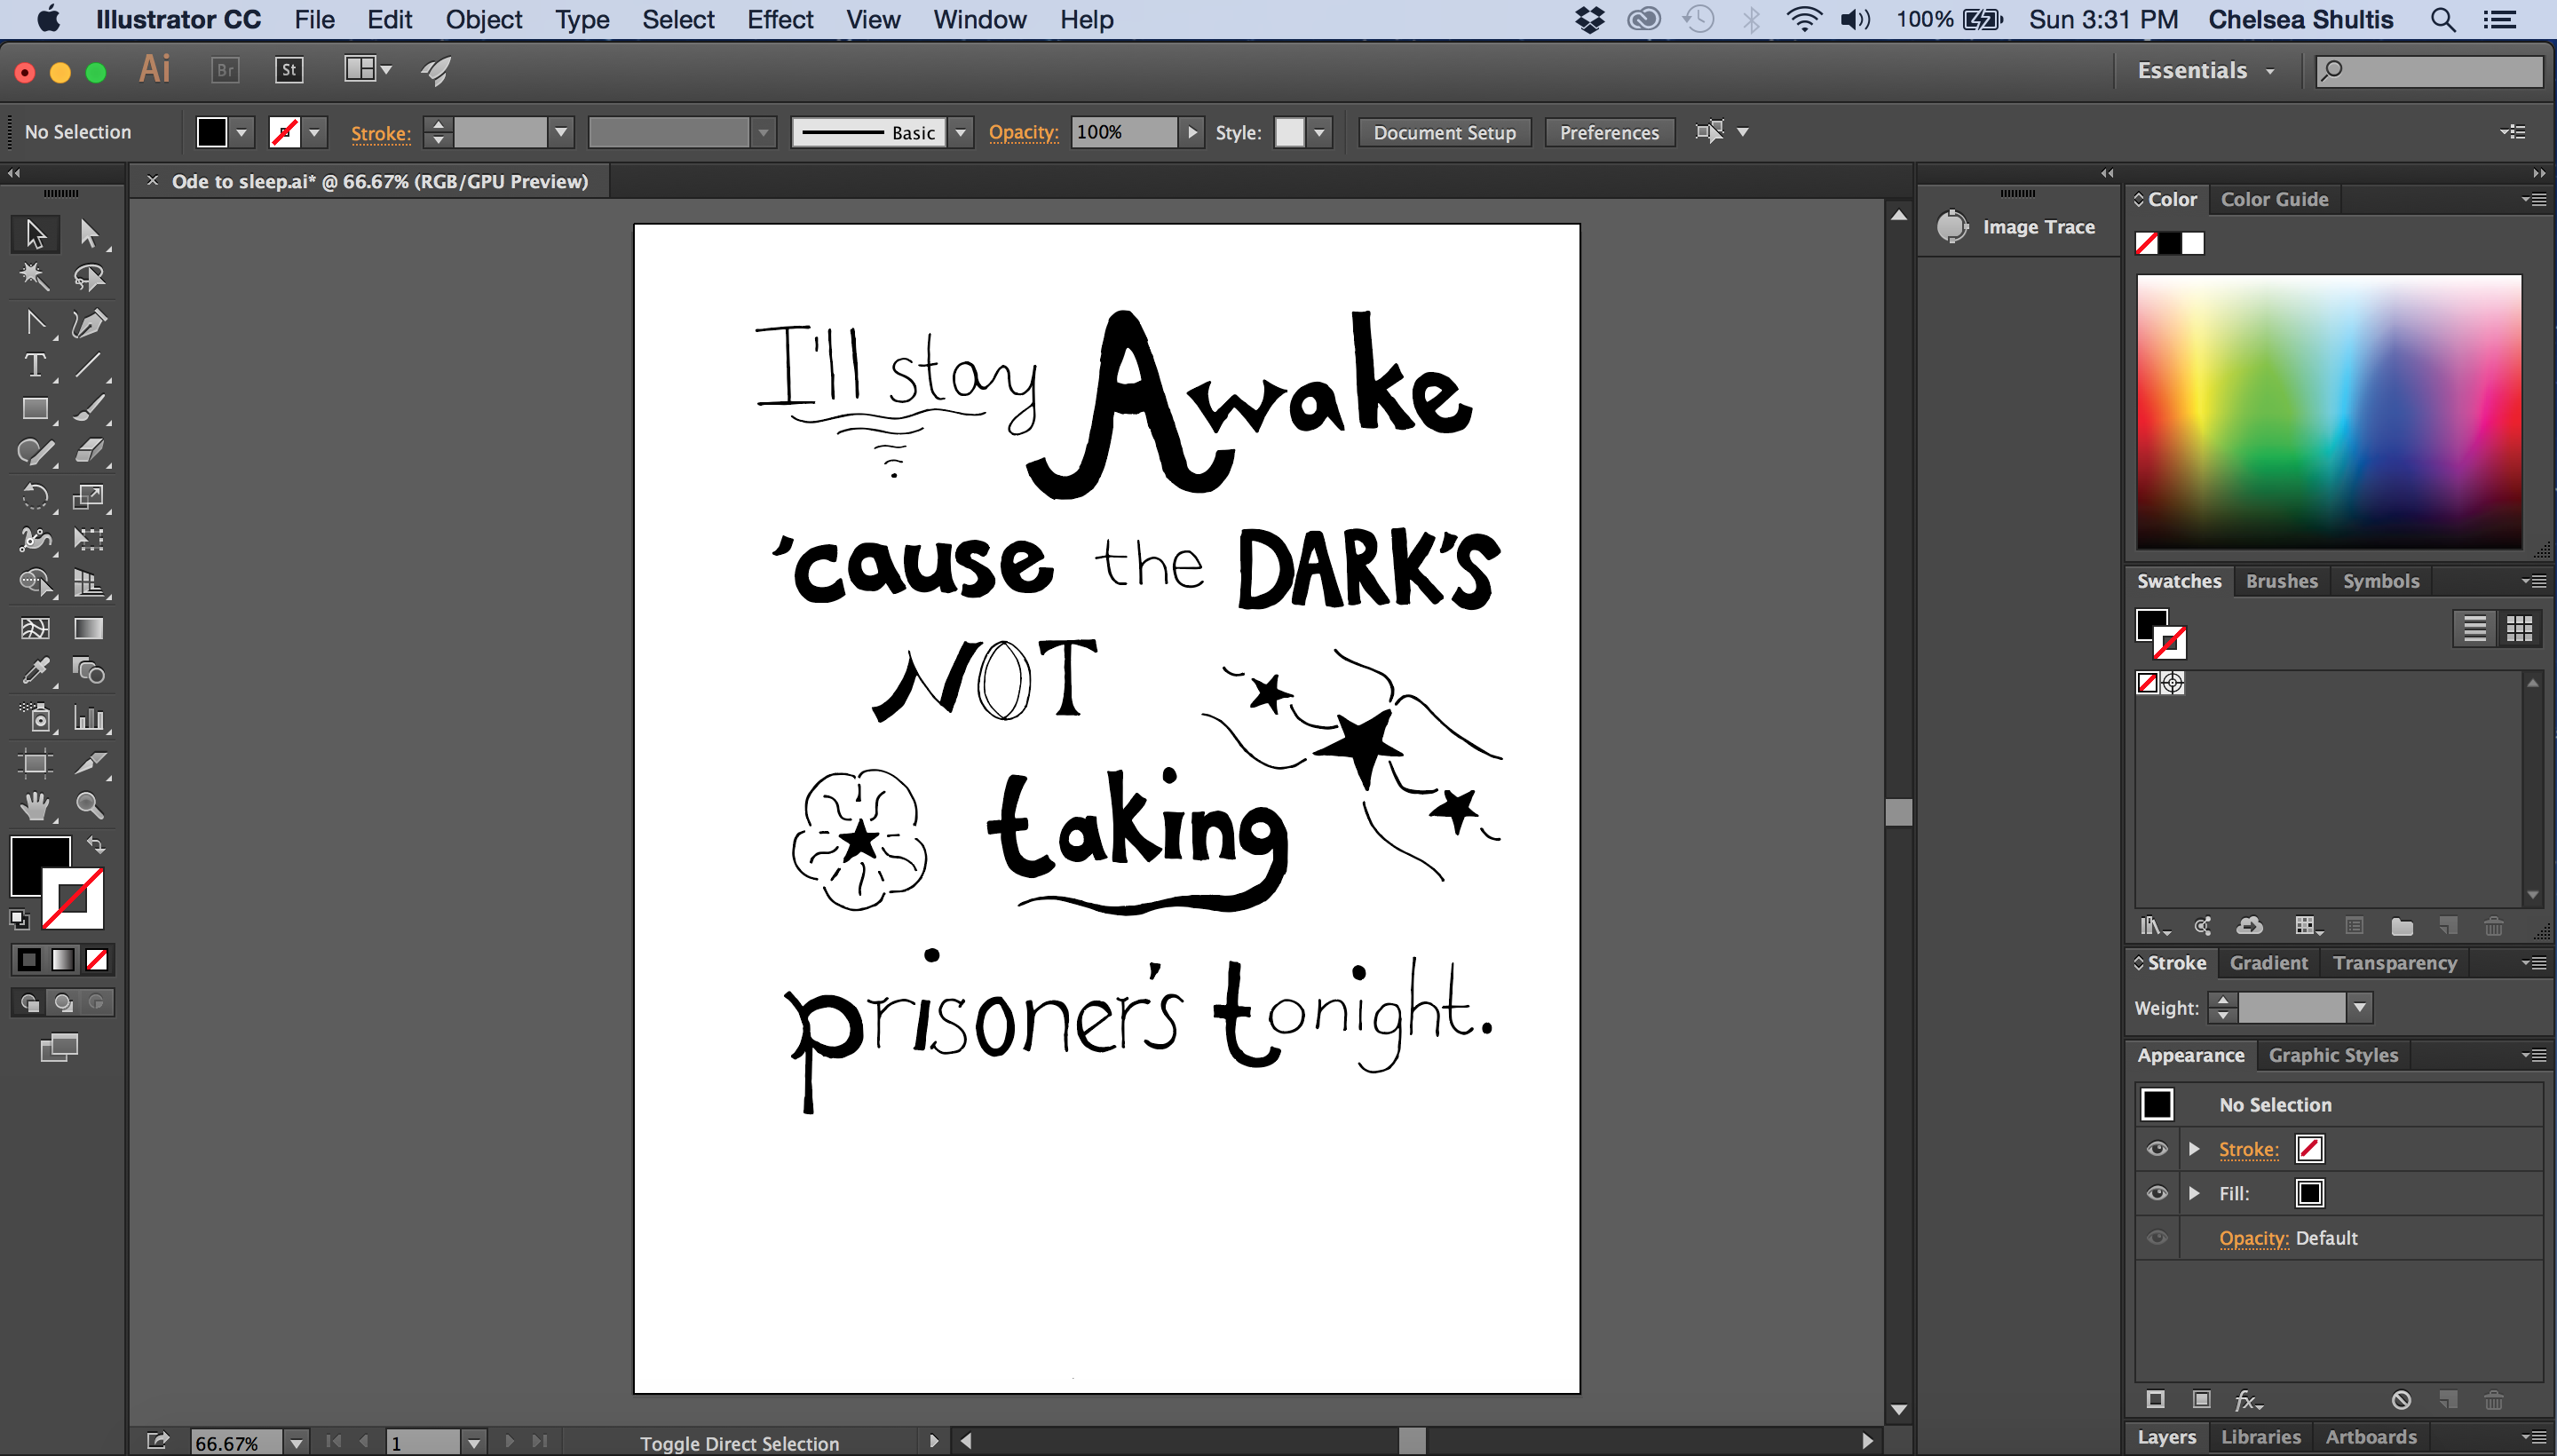This screenshot has width=2557, height=1456.
Task: Click the Preferences button
Action: [x=1608, y=132]
